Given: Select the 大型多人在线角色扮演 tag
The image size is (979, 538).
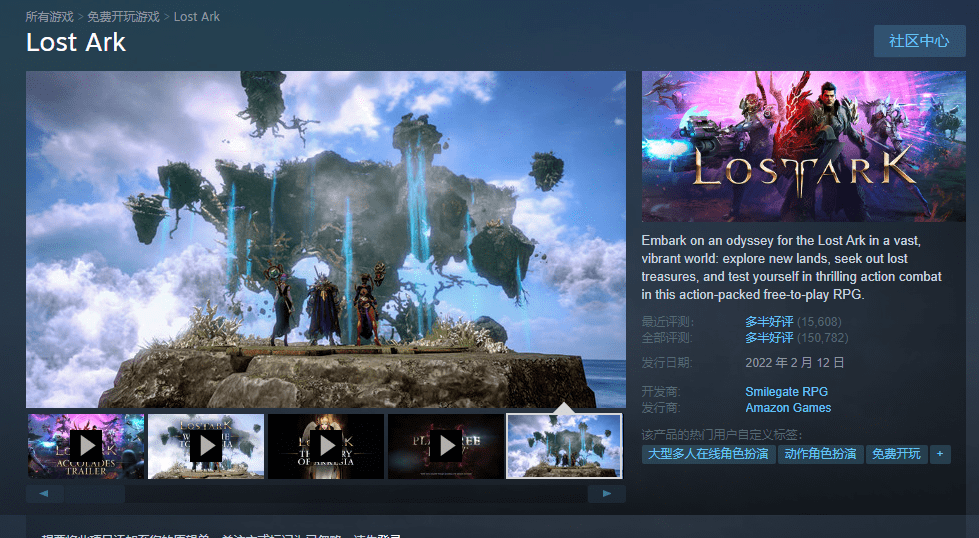Looking at the screenshot, I should point(708,454).
